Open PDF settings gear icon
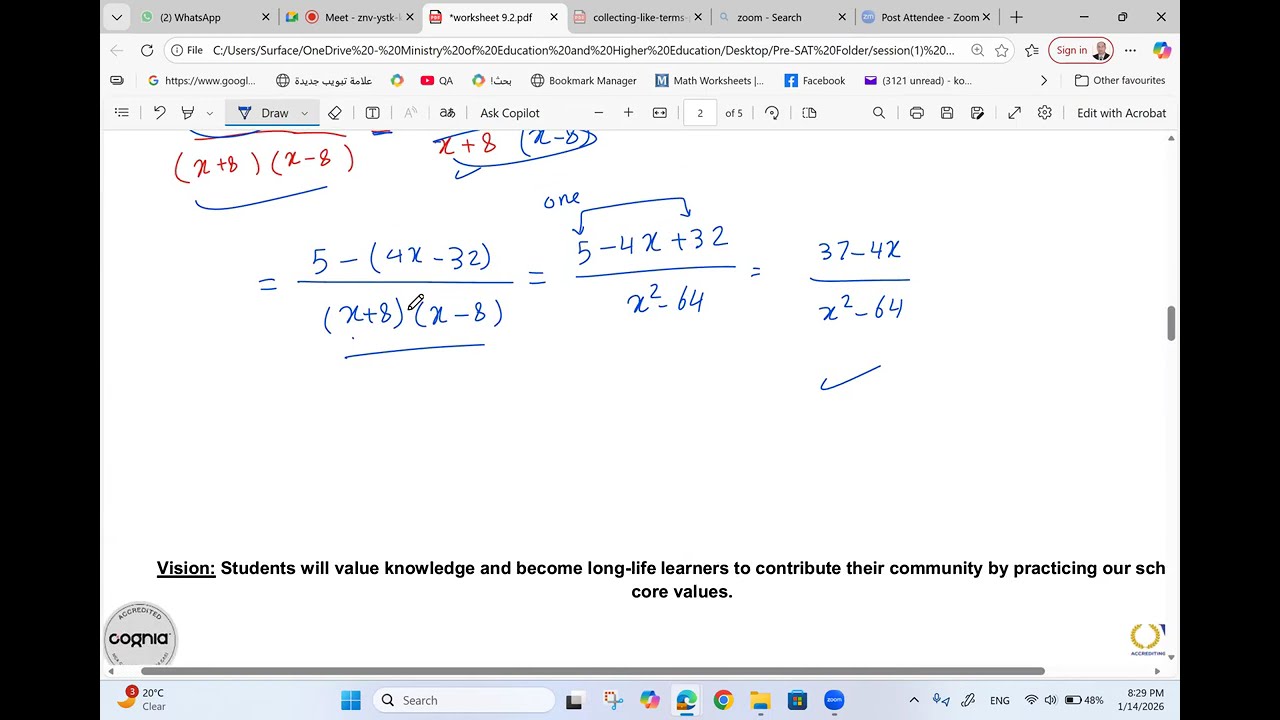The height and width of the screenshot is (720, 1280). pyautogui.click(x=1045, y=113)
